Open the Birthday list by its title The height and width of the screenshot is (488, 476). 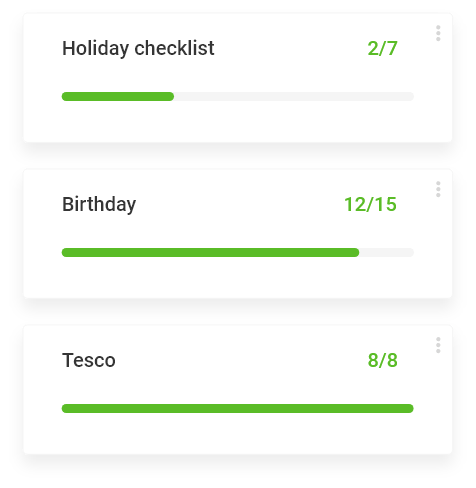tap(99, 204)
